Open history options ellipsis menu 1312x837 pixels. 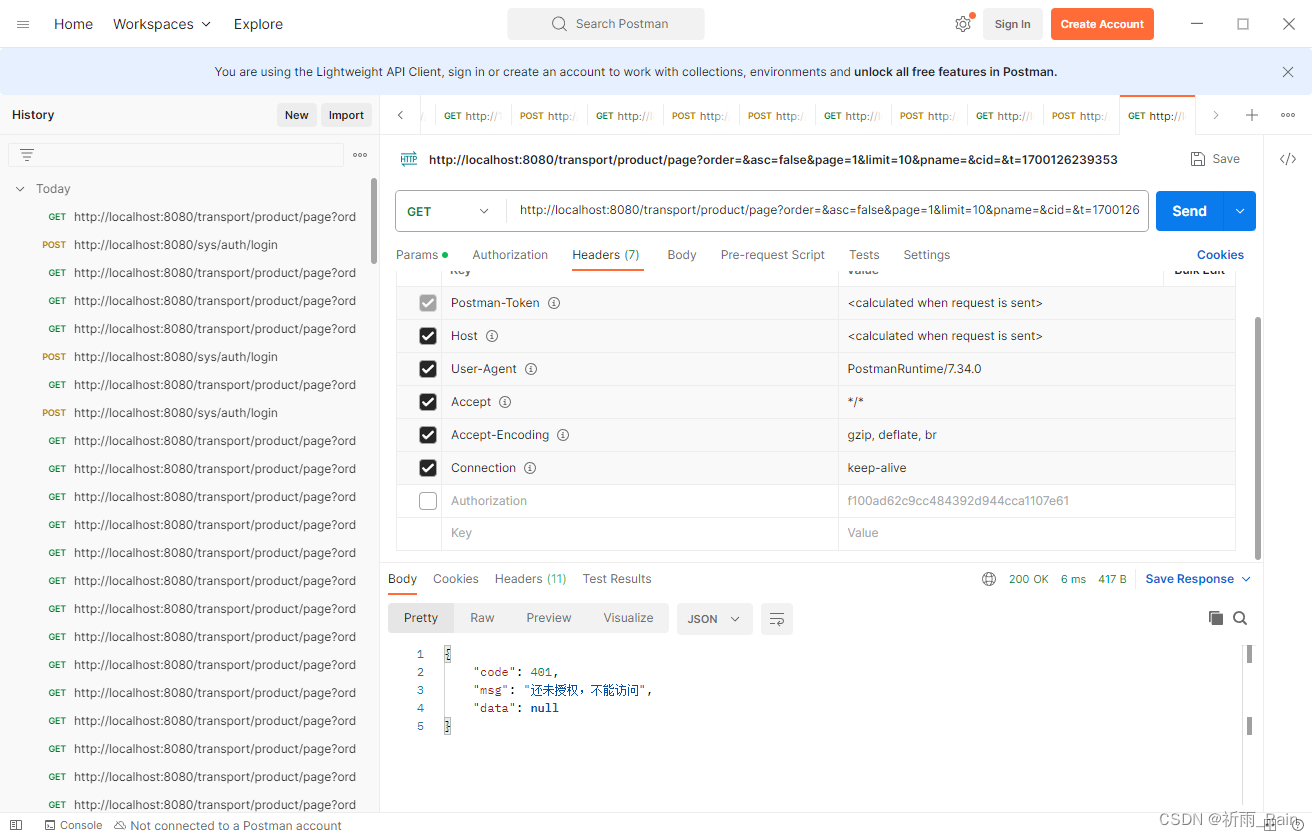coord(360,155)
